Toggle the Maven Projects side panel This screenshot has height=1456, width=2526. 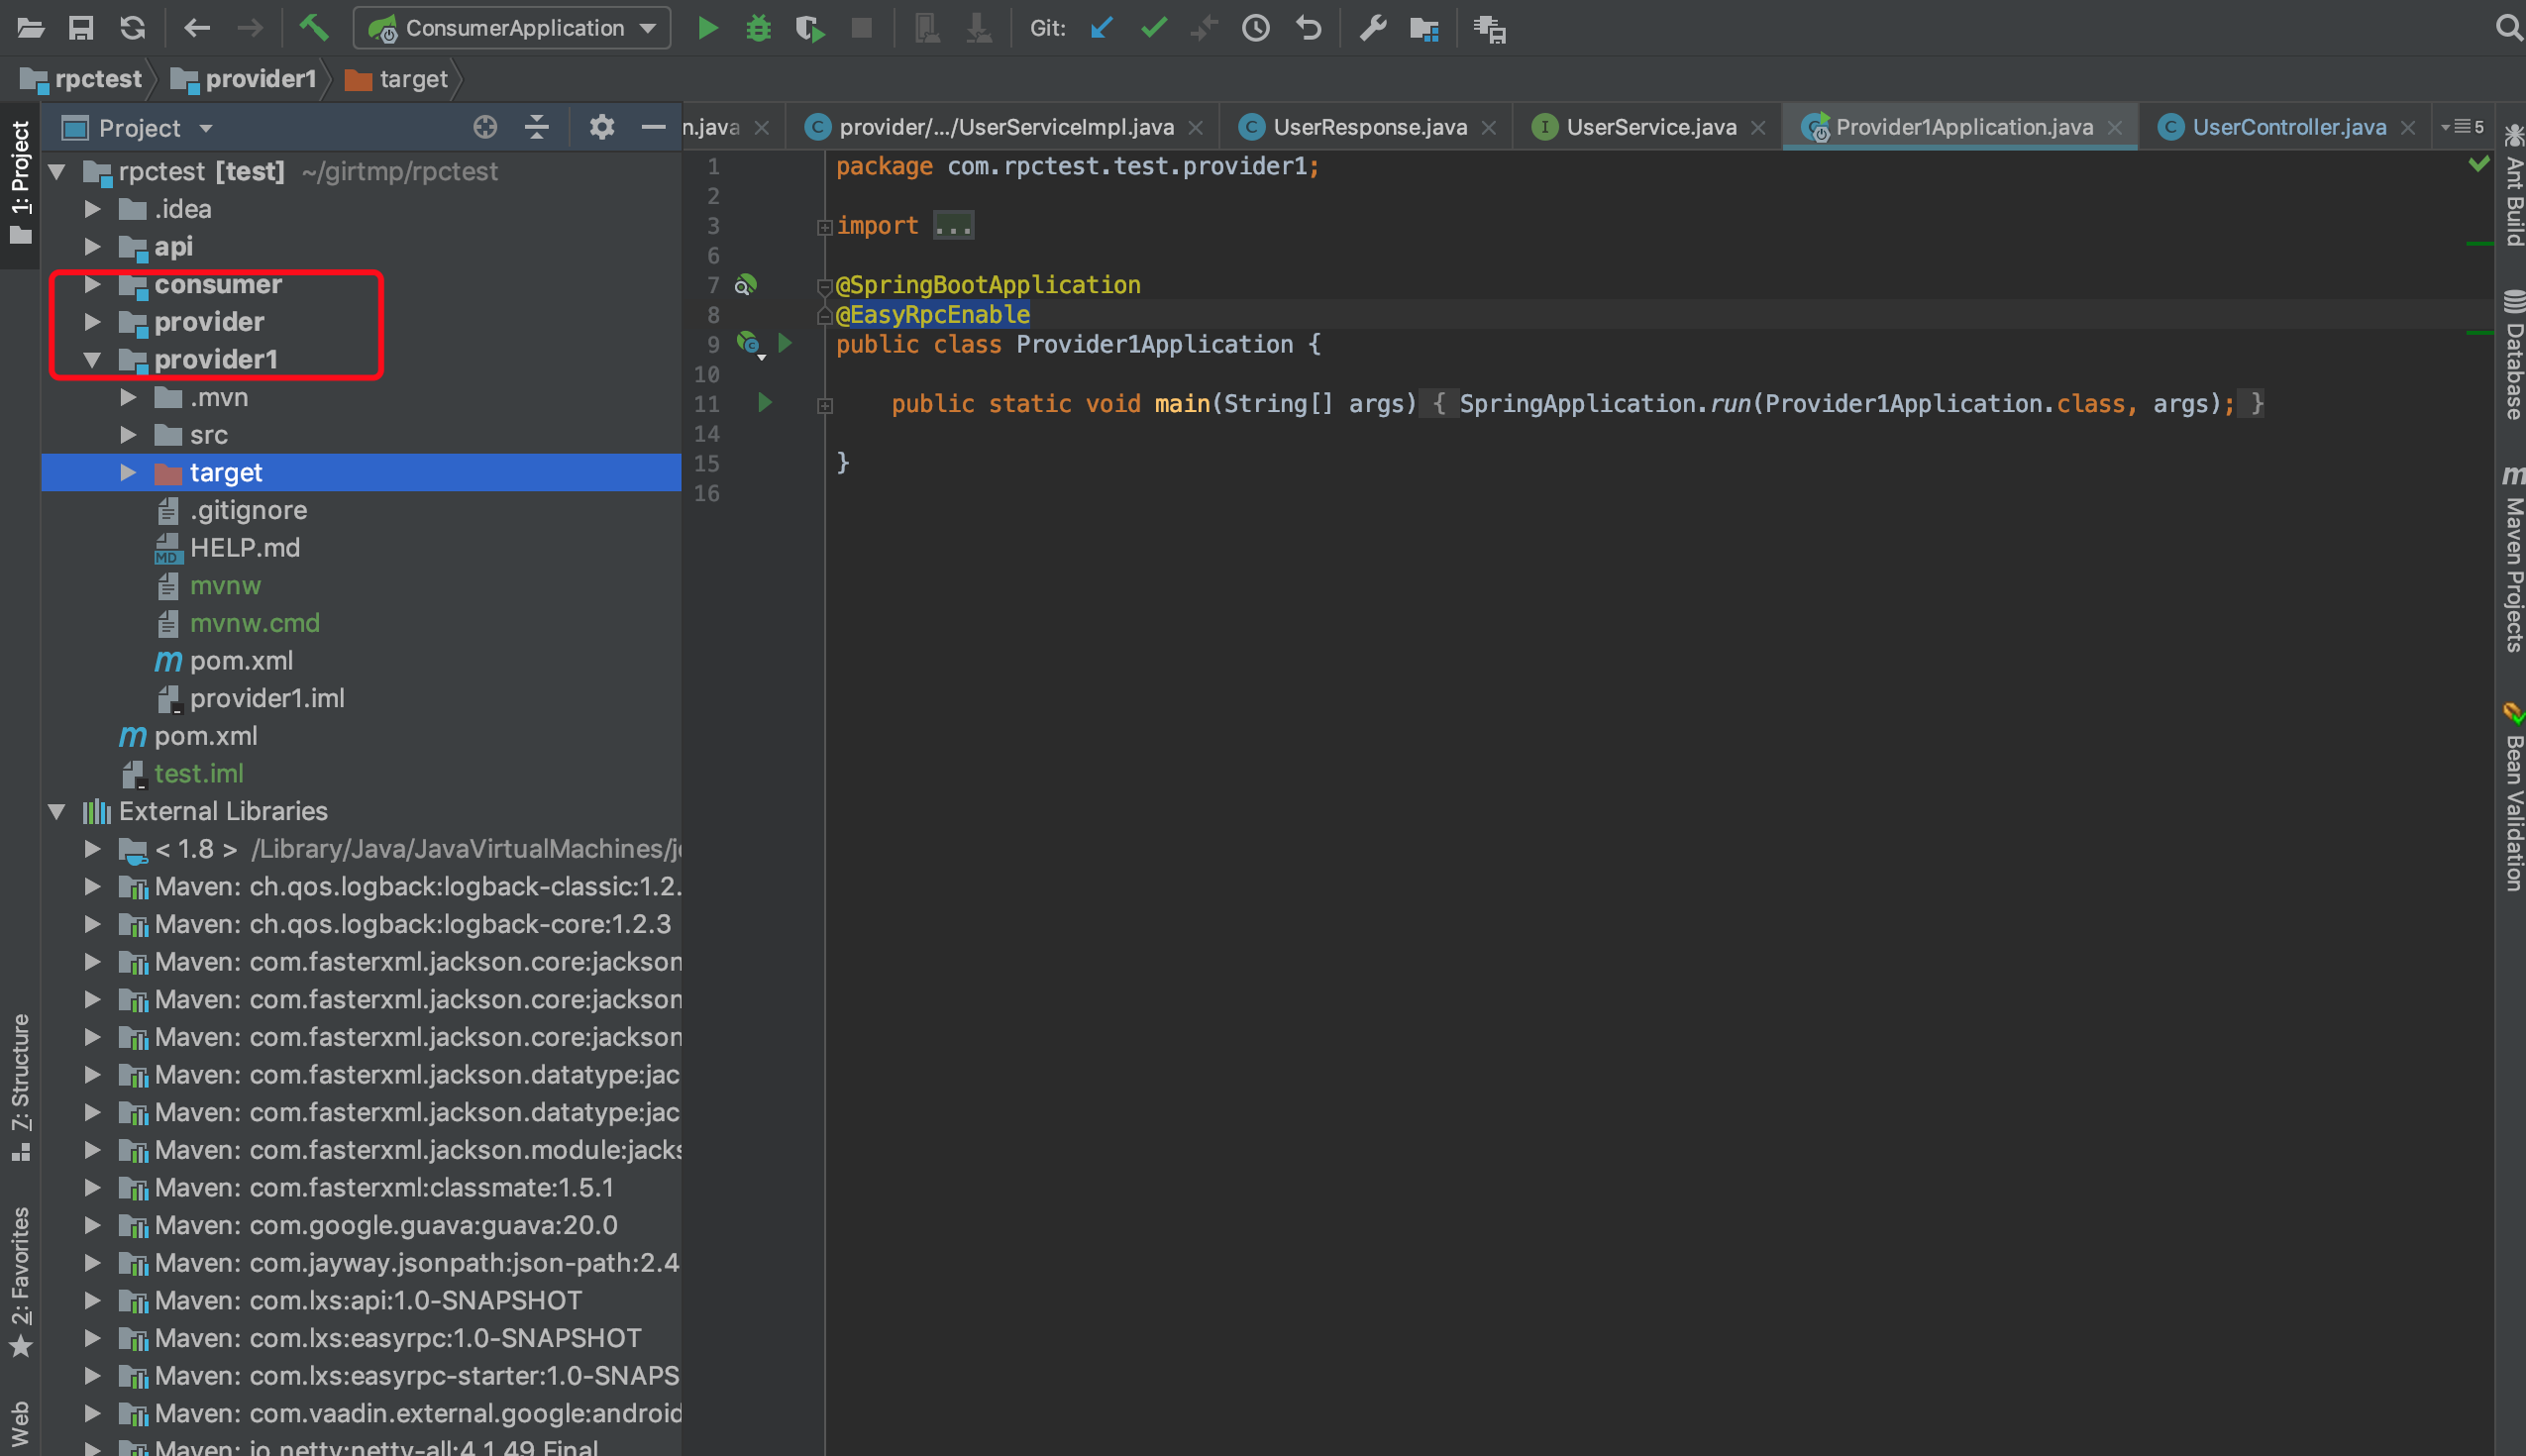click(x=2512, y=560)
